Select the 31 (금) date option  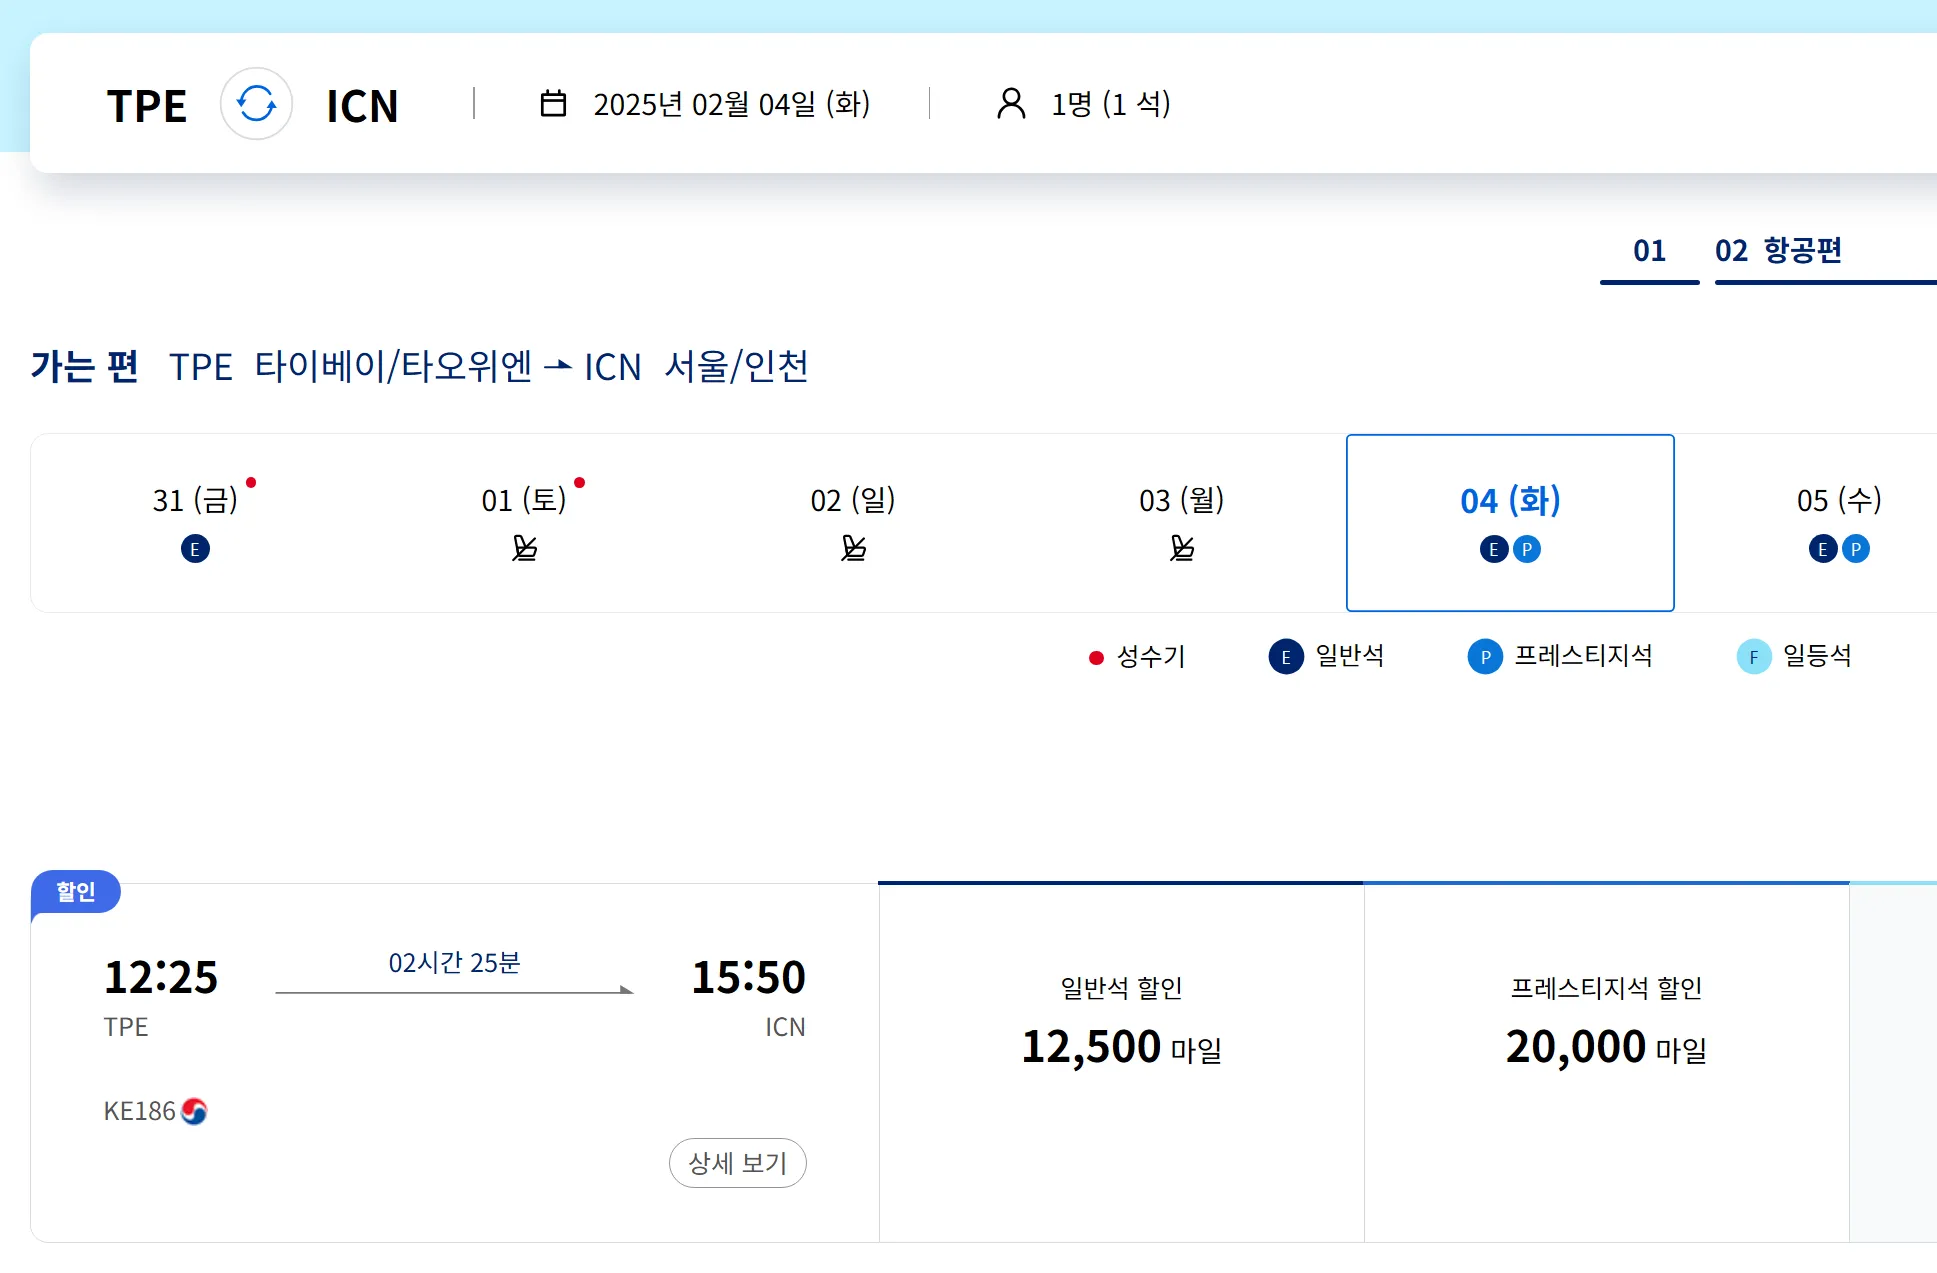click(x=195, y=521)
